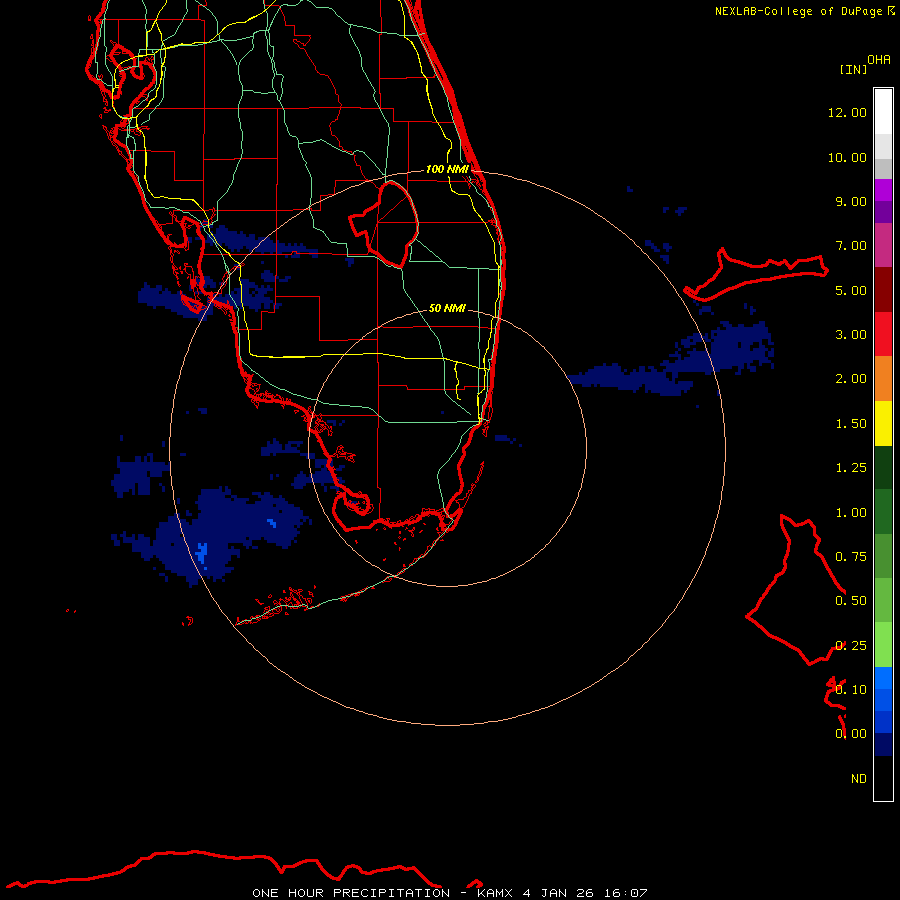
Task: Select the lime green swatch above 0.25
Action: pos(883,645)
